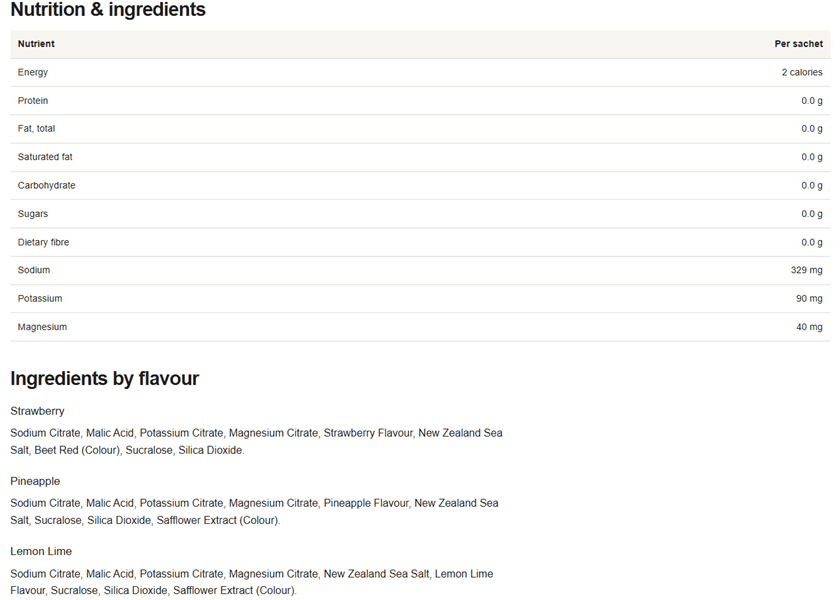The width and height of the screenshot is (840, 600).
Task: Select the "Nutrient" column header
Action: coord(36,44)
